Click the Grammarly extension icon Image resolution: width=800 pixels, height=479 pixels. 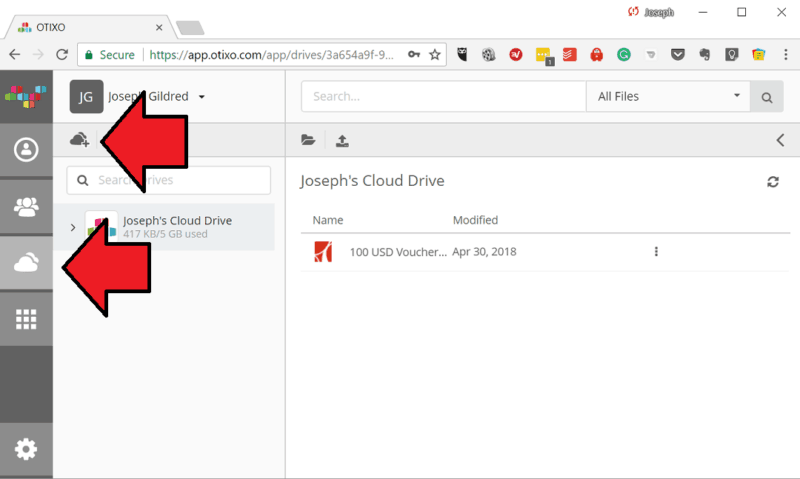[x=623, y=55]
